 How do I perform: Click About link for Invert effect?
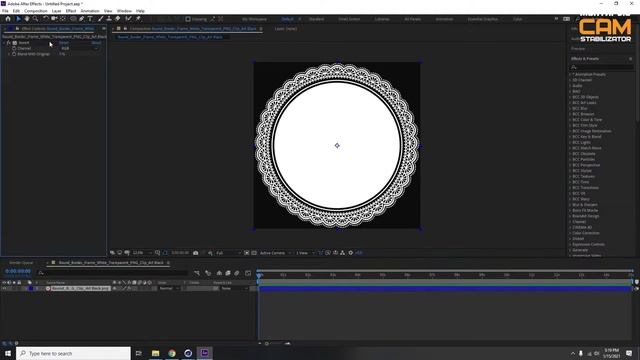tap(96, 42)
